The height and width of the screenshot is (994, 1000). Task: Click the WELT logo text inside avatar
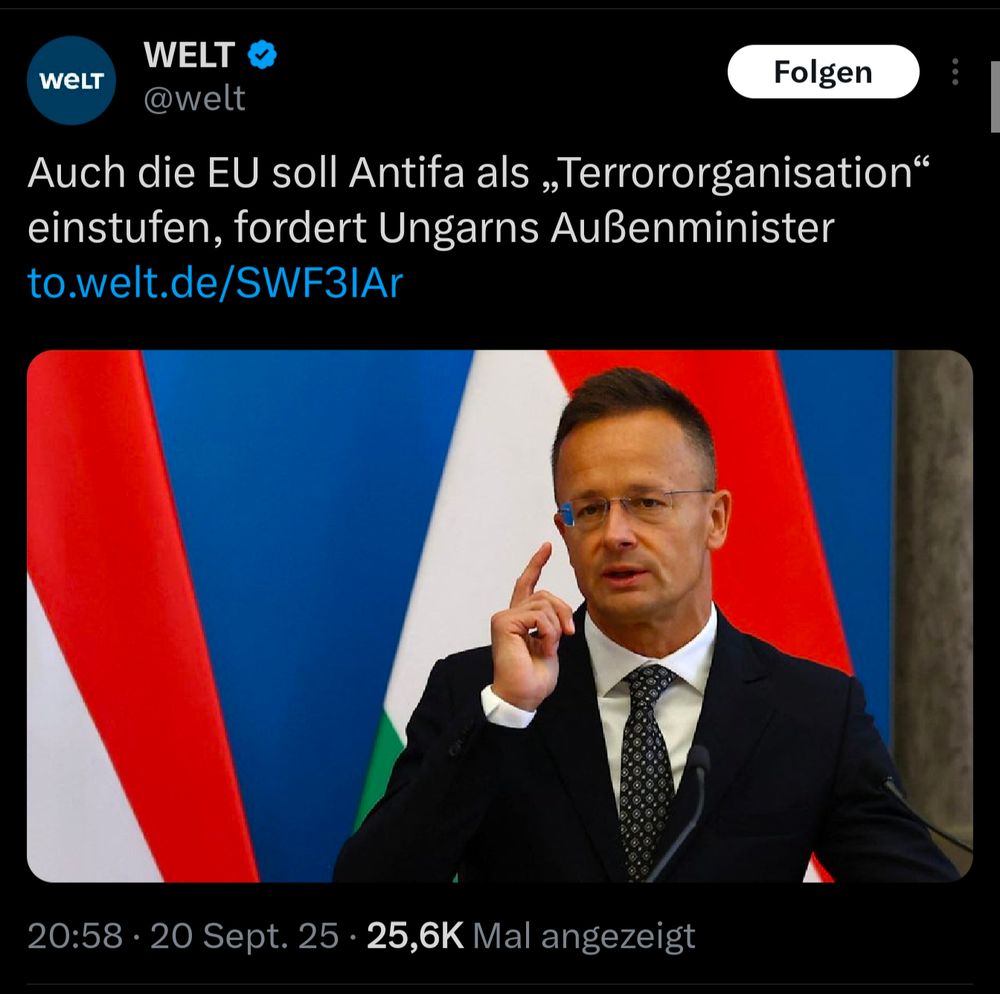[71, 81]
